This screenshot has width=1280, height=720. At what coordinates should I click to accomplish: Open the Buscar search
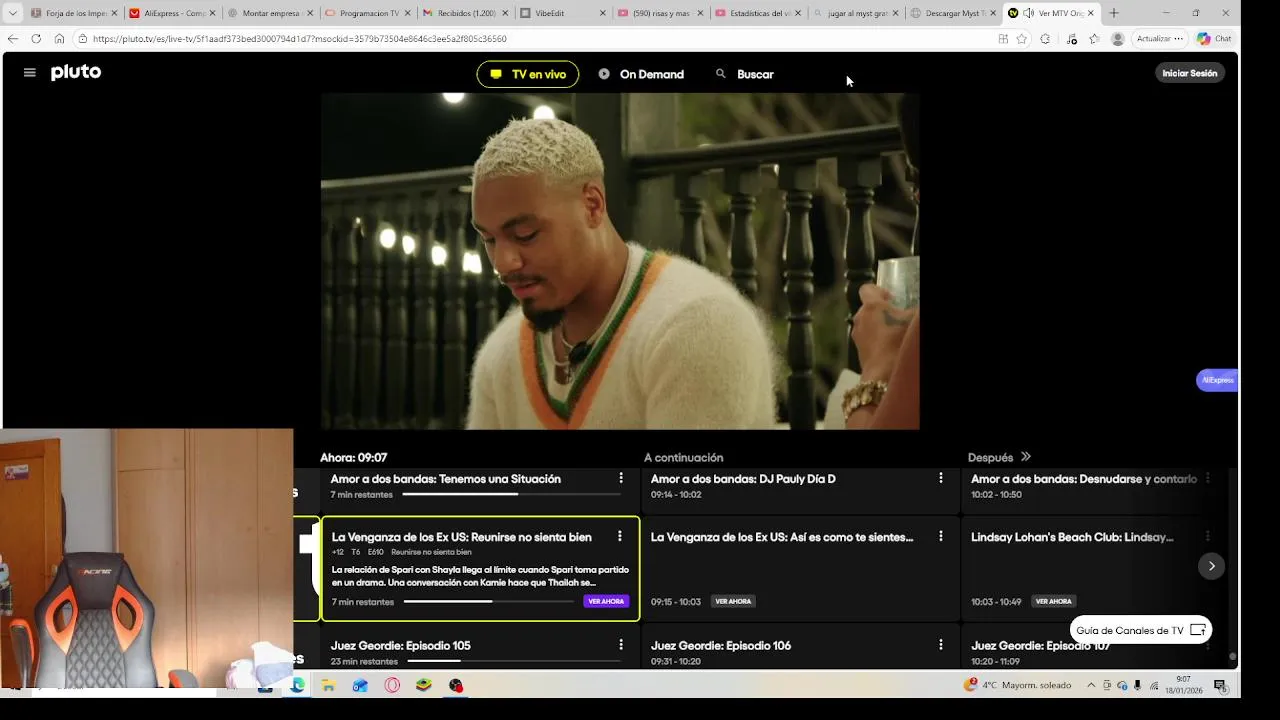(745, 74)
